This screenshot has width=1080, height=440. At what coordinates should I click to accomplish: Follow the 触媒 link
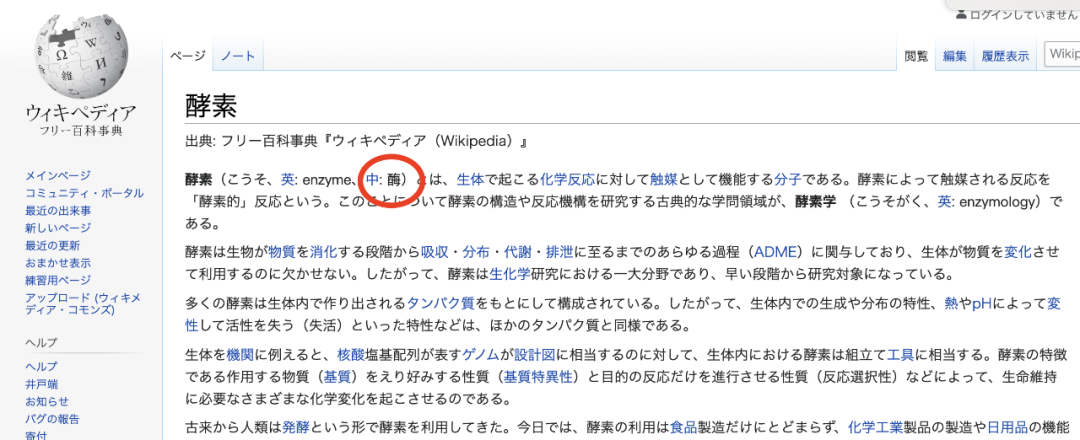point(664,180)
